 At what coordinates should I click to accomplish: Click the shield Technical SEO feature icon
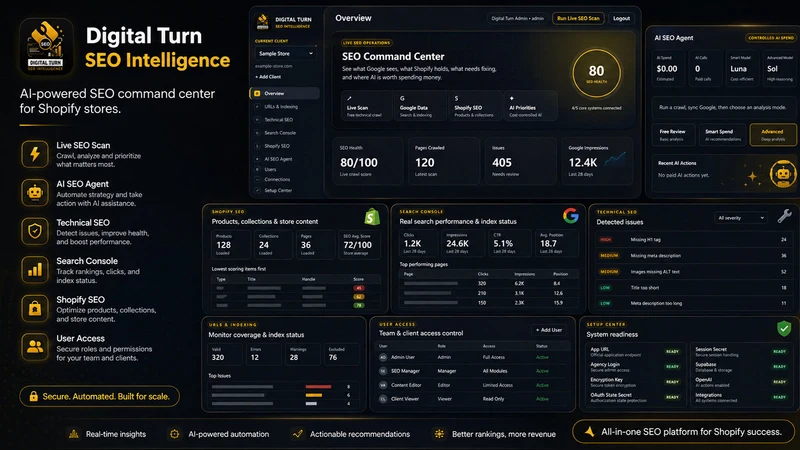point(35,231)
